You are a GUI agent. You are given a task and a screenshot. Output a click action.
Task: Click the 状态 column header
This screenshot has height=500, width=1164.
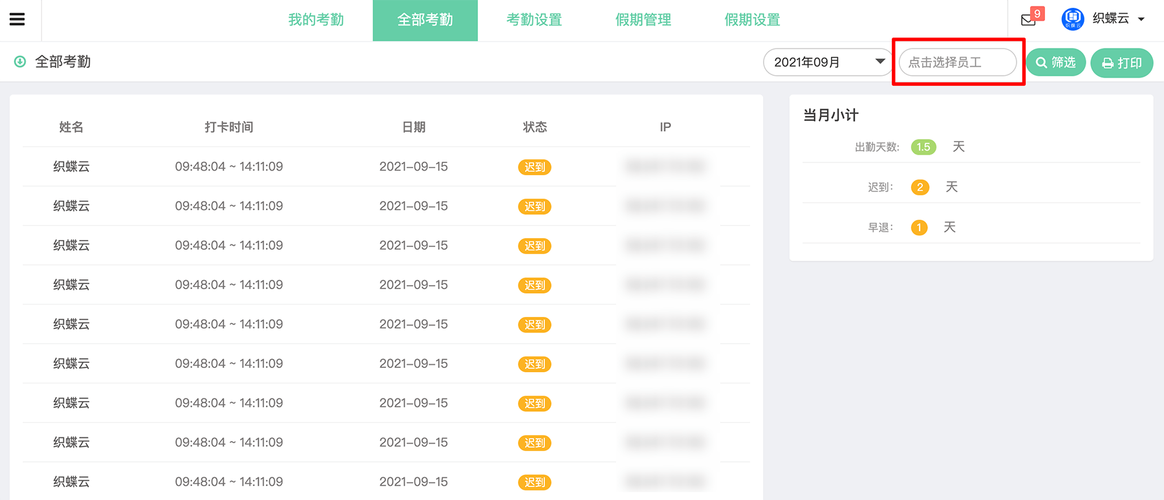(x=534, y=127)
